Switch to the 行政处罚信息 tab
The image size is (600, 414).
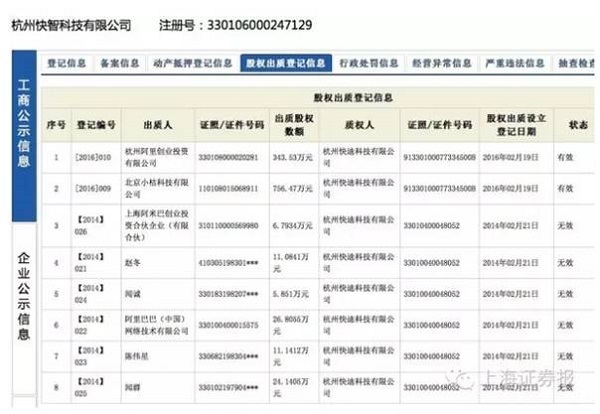click(369, 63)
